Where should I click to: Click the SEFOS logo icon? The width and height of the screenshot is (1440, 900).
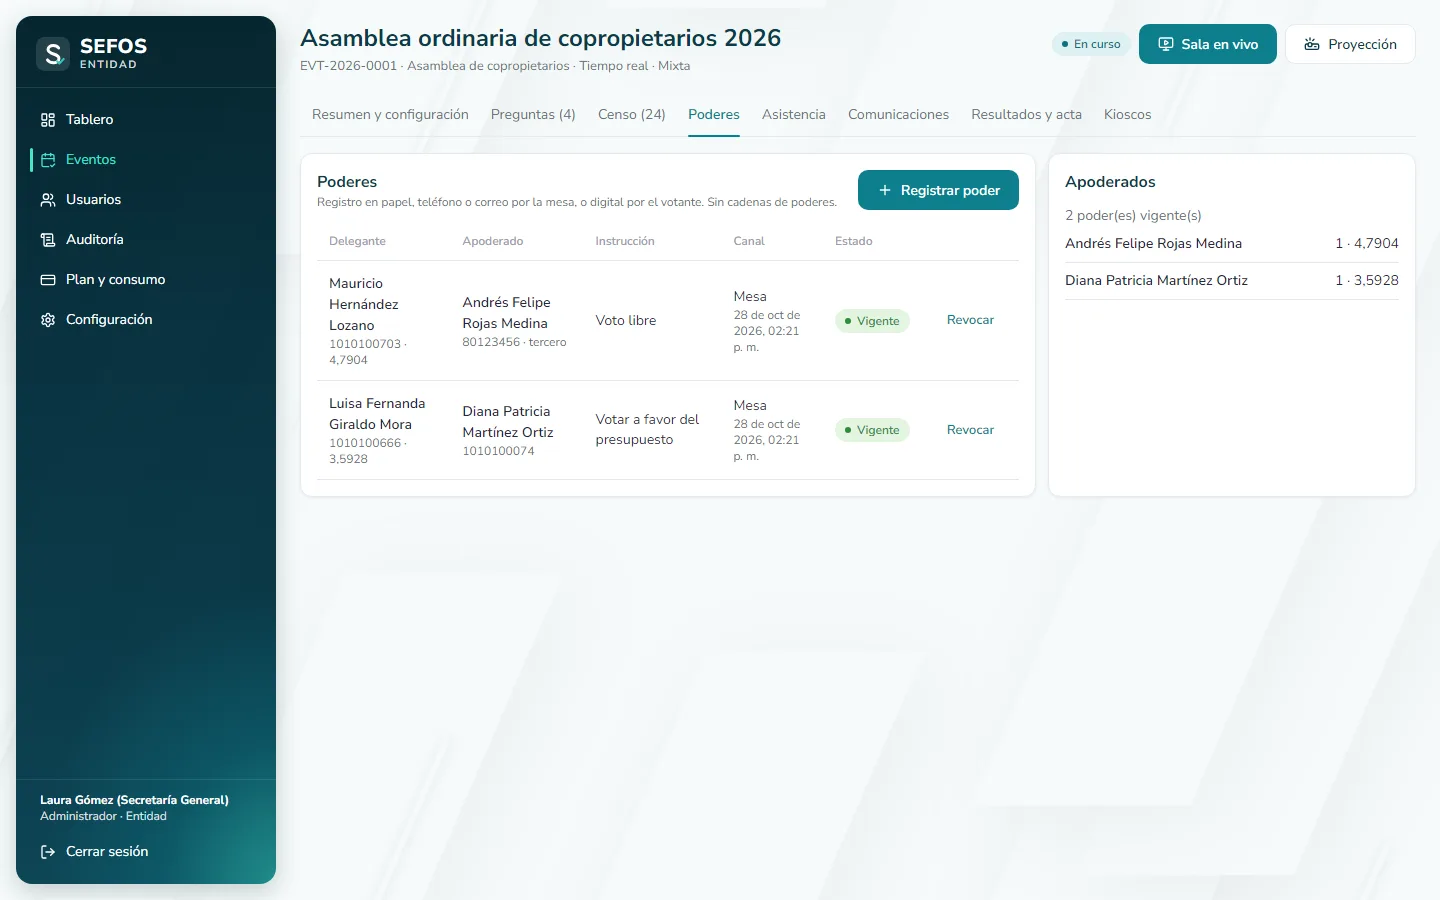tap(53, 53)
